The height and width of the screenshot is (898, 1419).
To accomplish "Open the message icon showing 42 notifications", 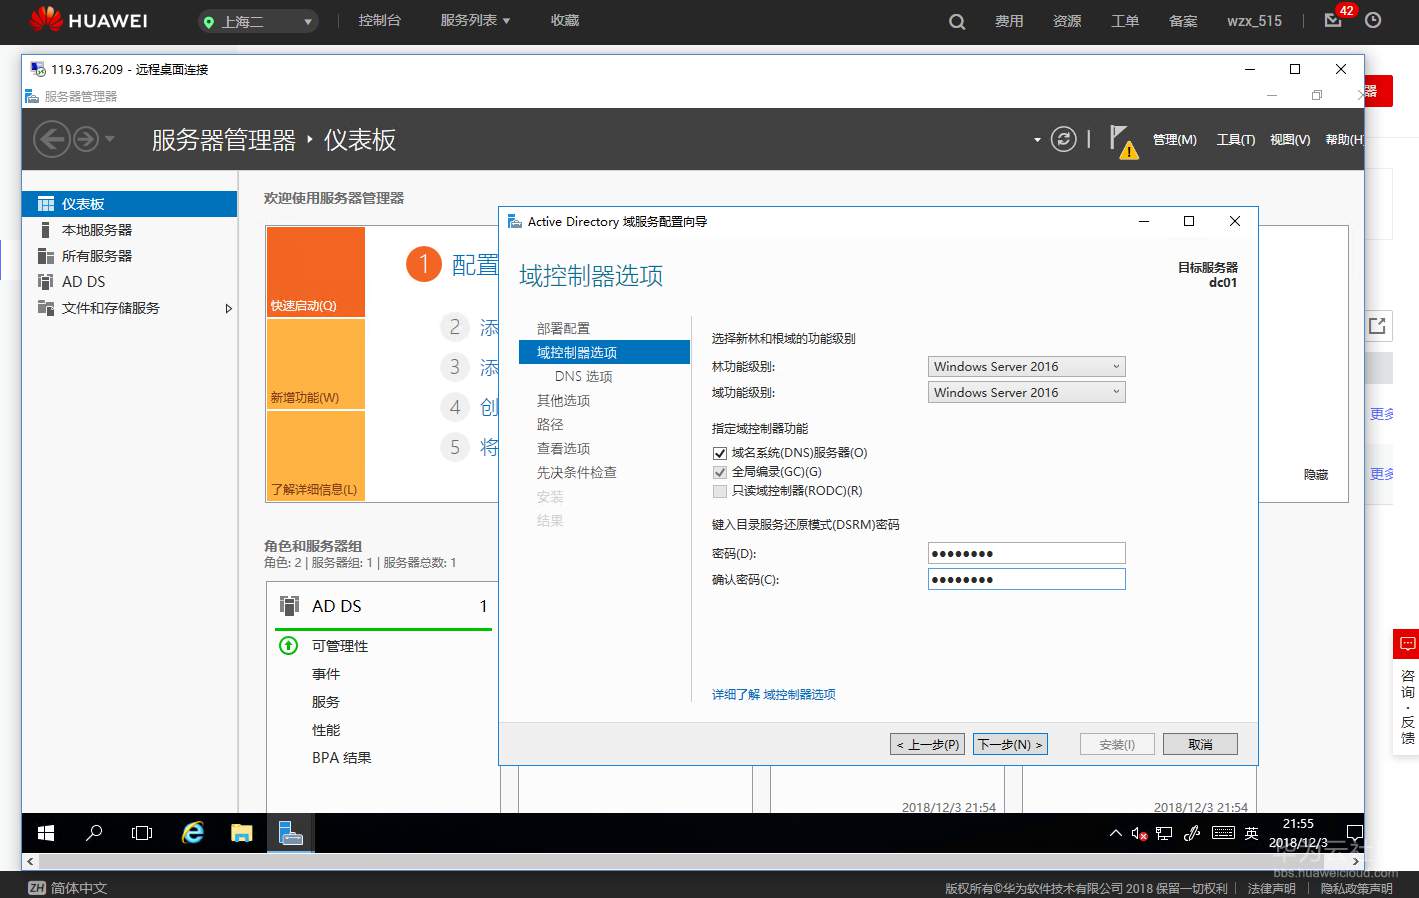I will (1332, 20).
